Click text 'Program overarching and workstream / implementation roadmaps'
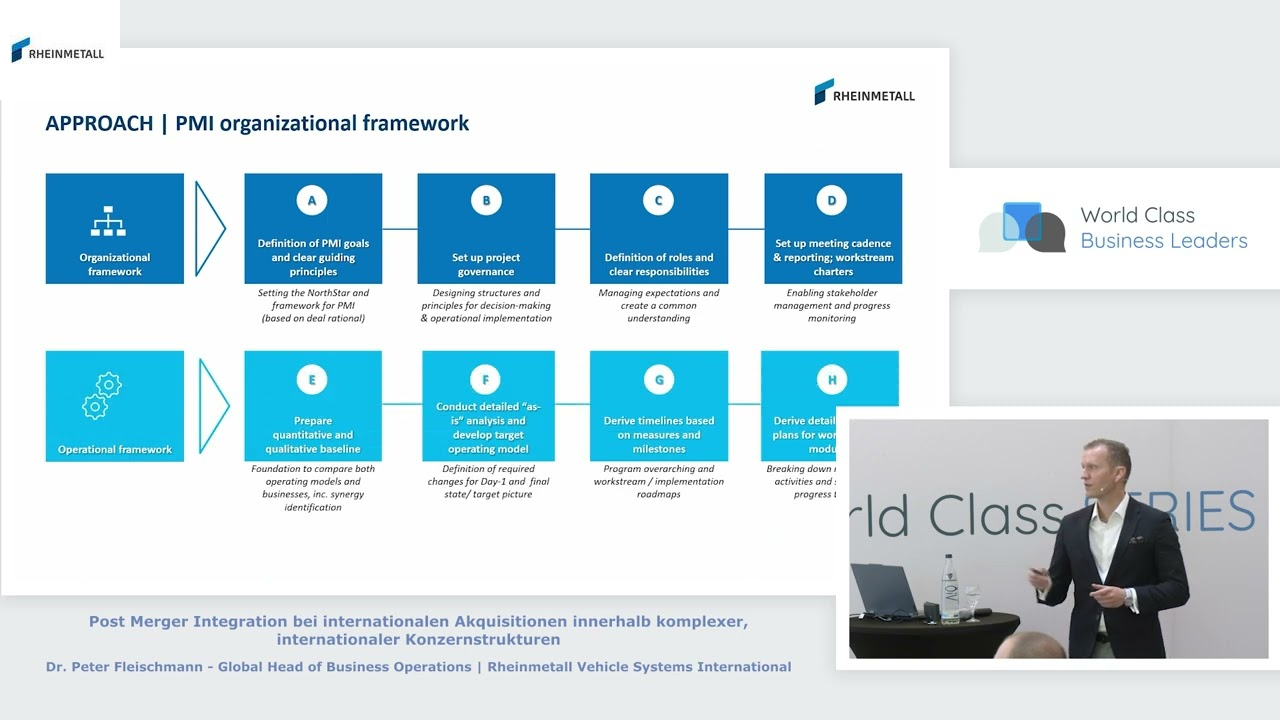This screenshot has height=720, width=1280. coord(659,482)
